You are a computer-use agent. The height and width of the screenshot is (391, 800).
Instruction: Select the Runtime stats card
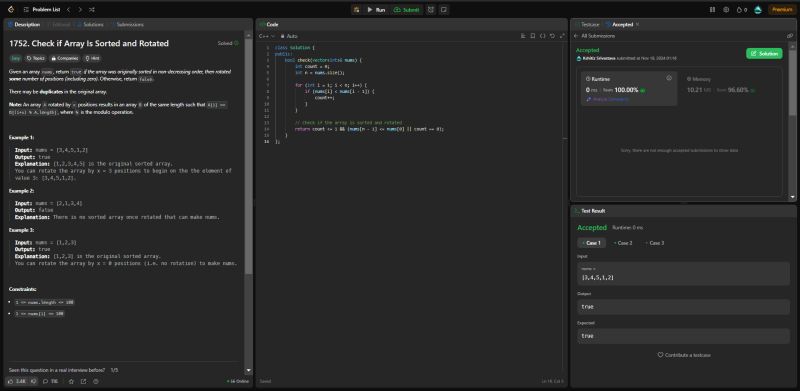[x=629, y=89]
